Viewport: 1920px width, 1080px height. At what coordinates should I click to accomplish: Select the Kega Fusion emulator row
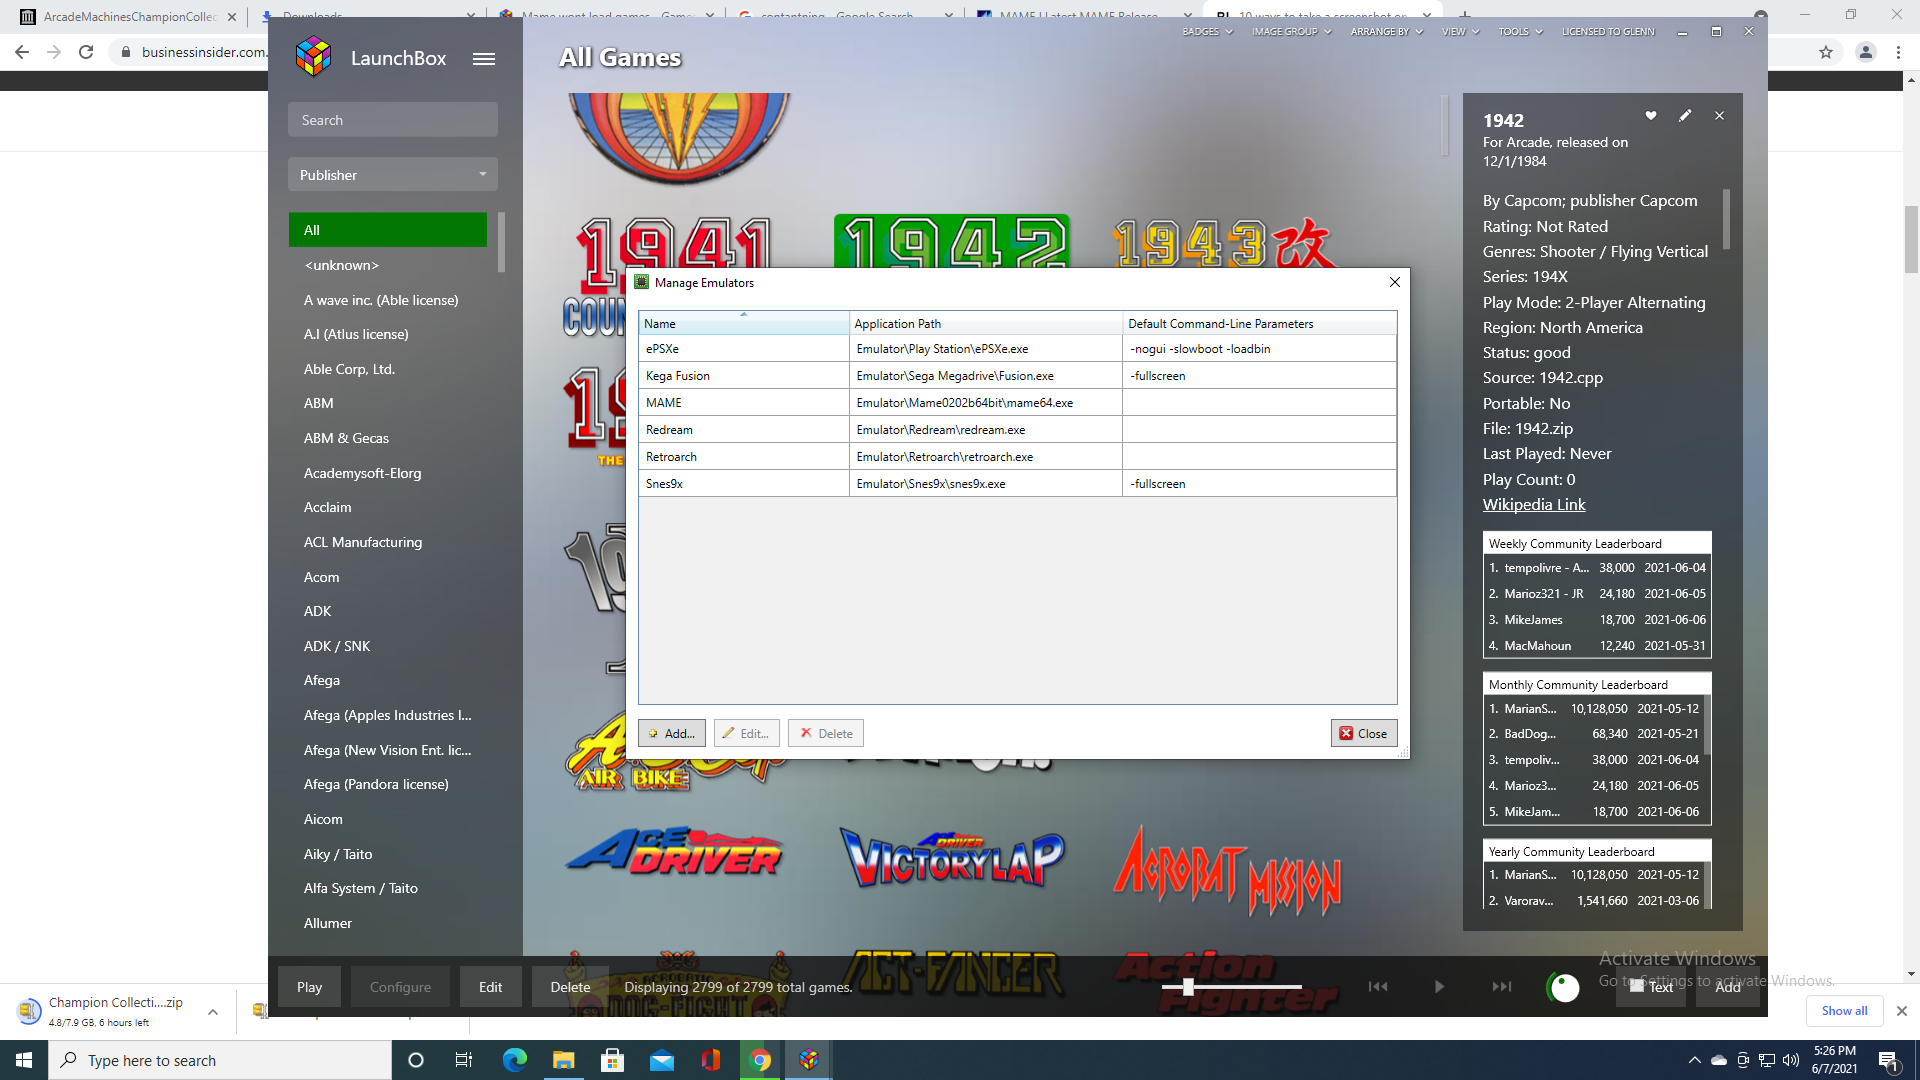pyautogui.click(x=1018, y=376)
